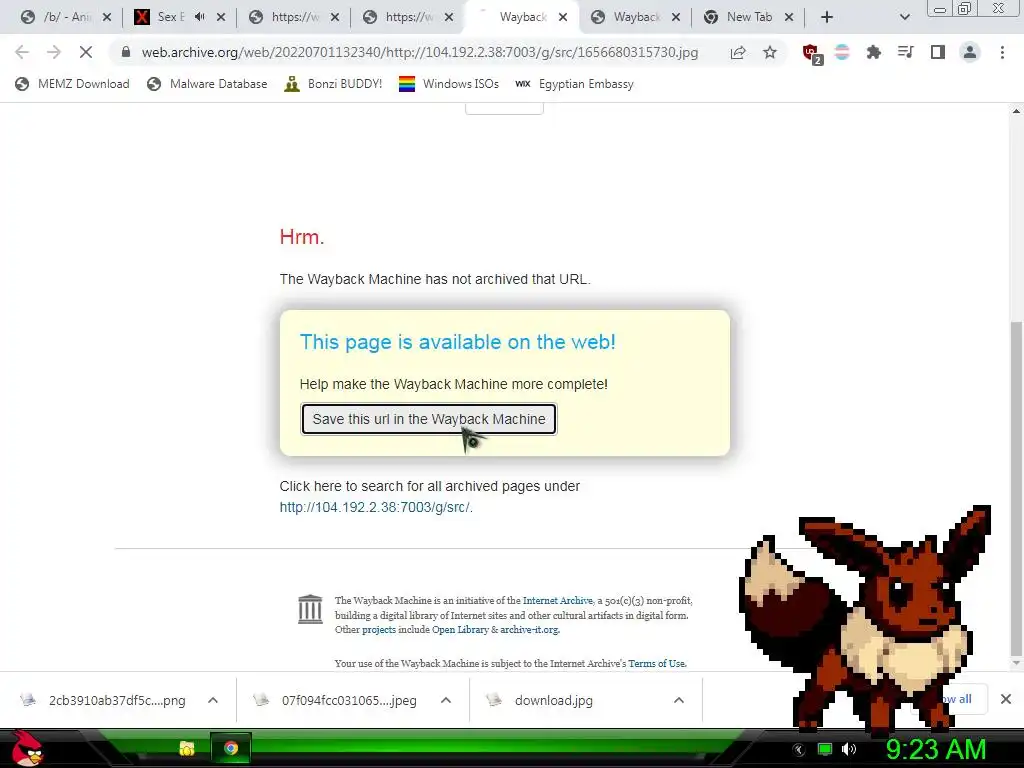
Task: Open the uBlock Origin extension icon
Action: [812, 54]
